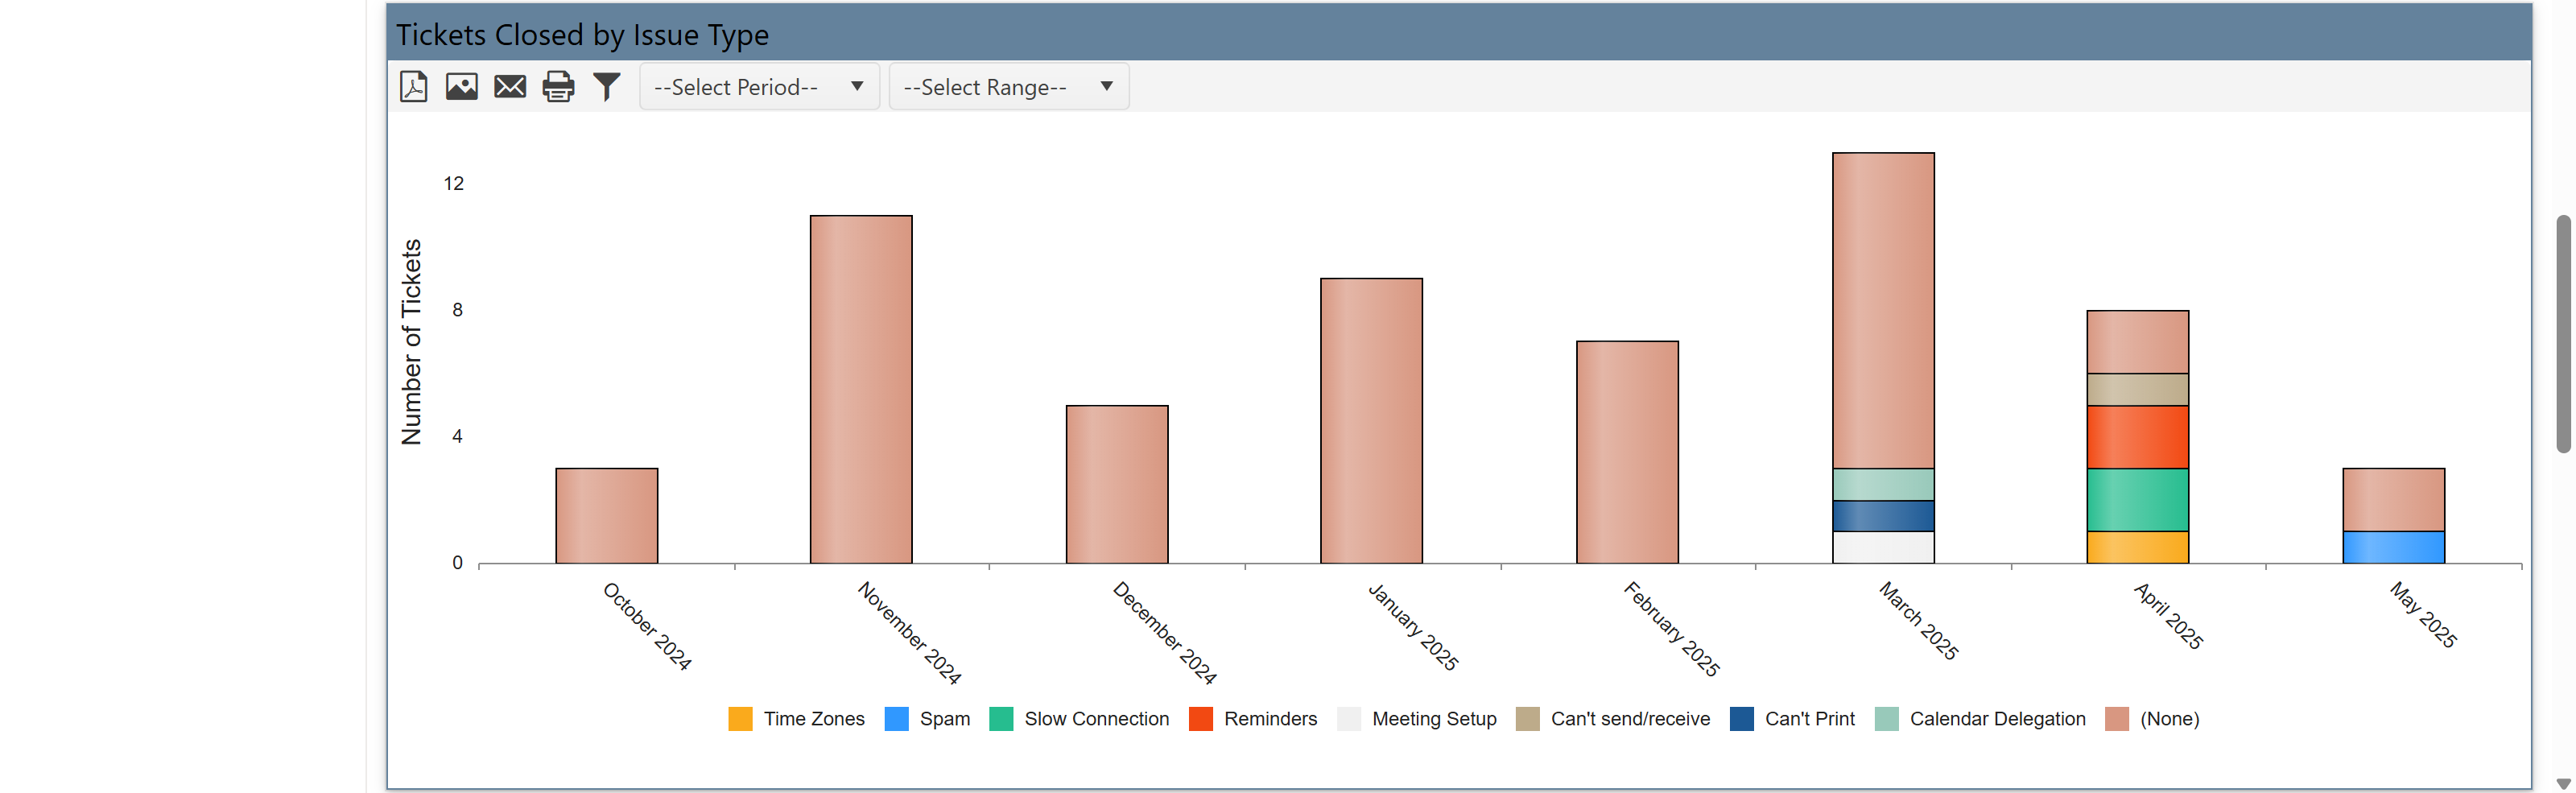Select the Calendar Delegation legend item

click(x=1996, y=719)
